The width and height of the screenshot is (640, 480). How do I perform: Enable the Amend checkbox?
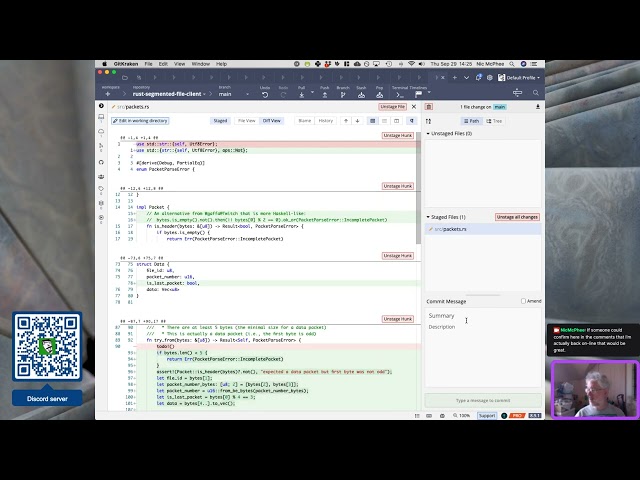[x=523, y=301]
